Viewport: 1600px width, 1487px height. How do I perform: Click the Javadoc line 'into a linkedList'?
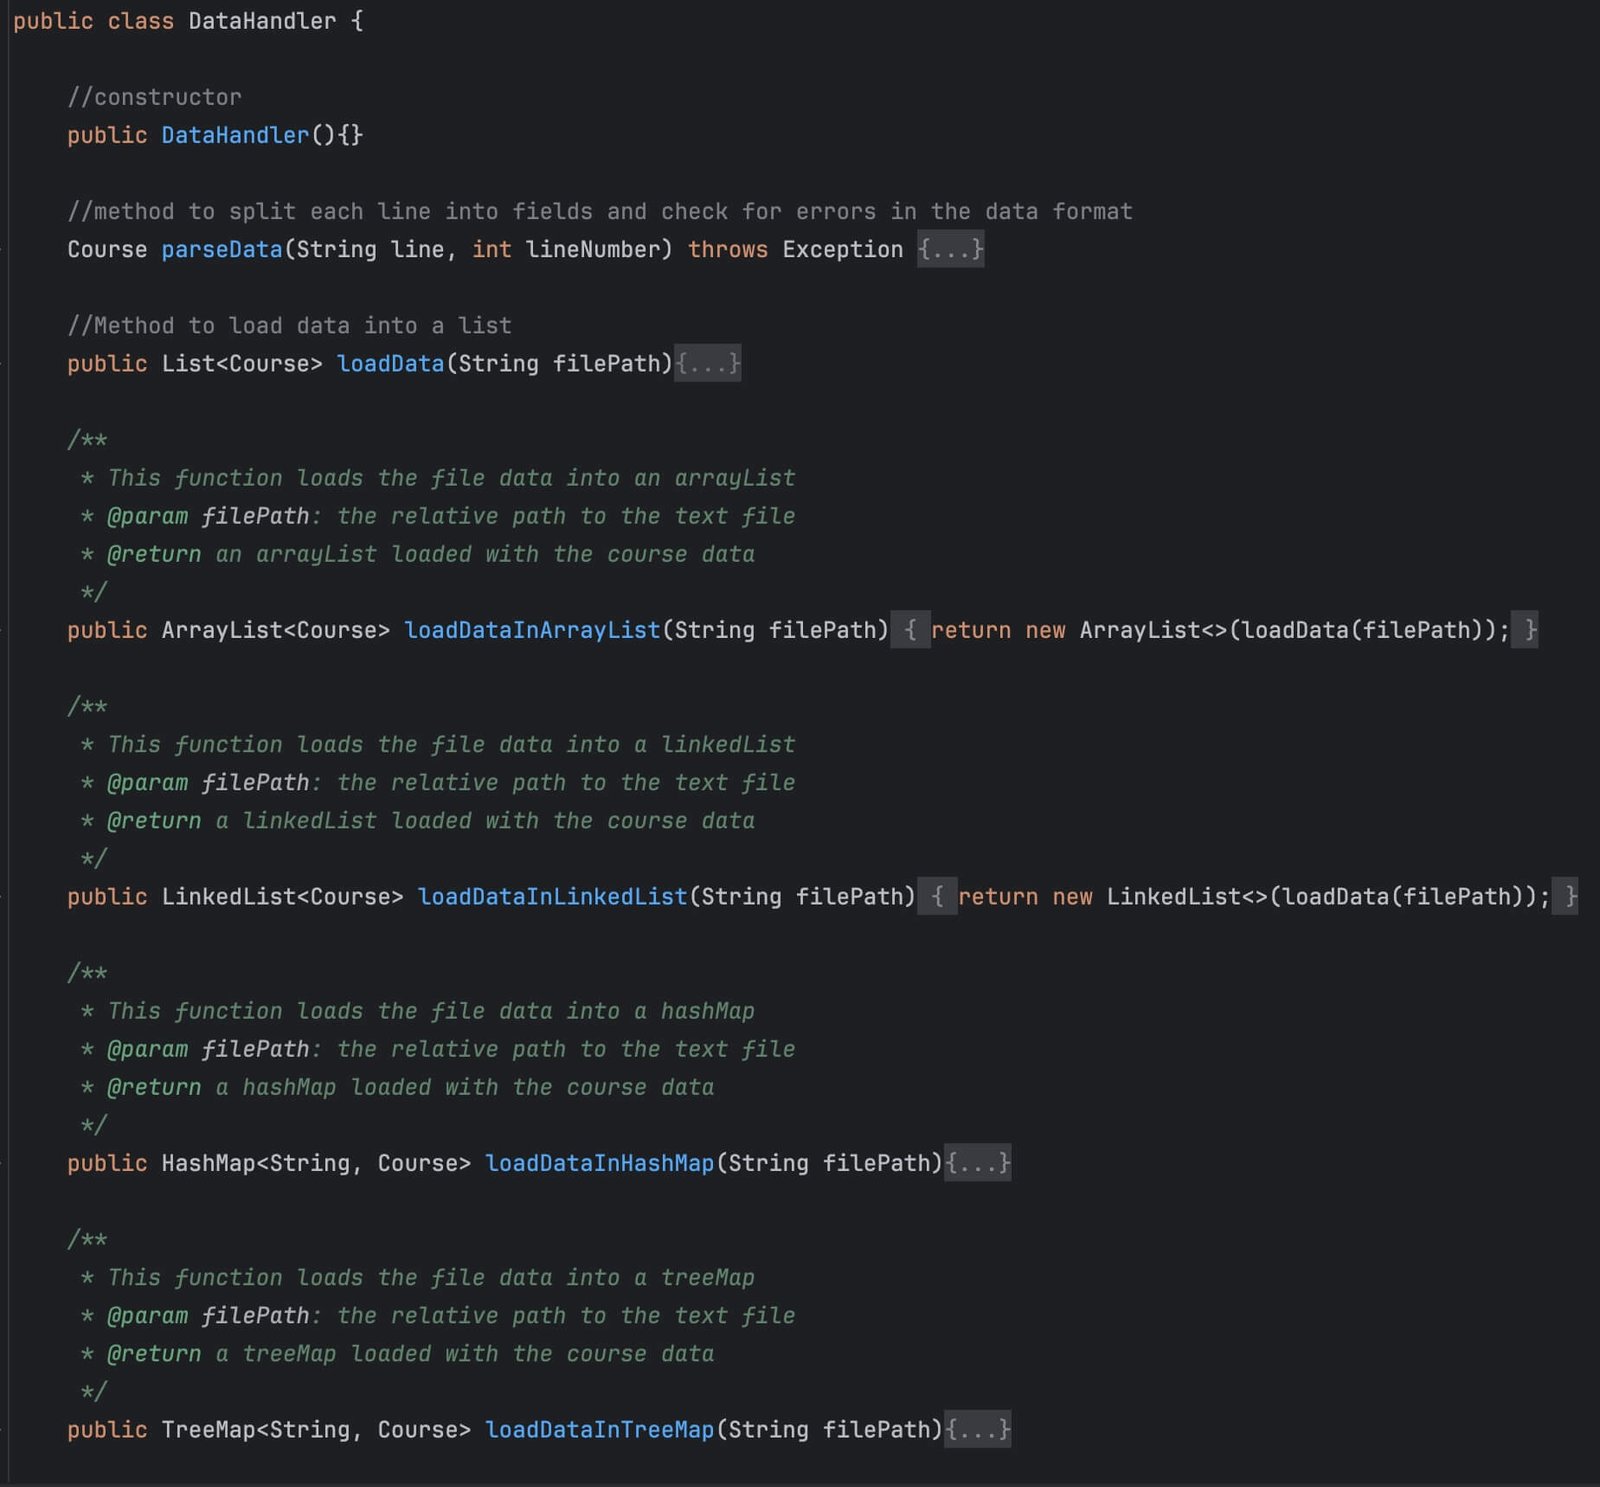[438, 745]
